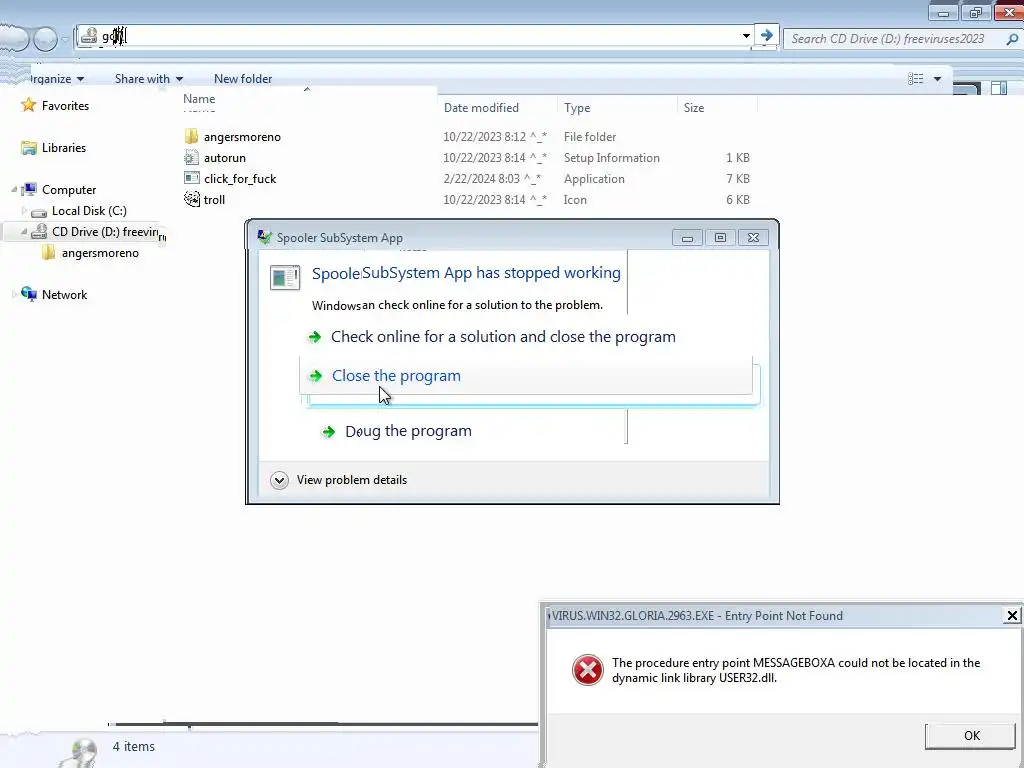
Task: Click the Libraries label in sidebar
Action: [x=64, y=148]
